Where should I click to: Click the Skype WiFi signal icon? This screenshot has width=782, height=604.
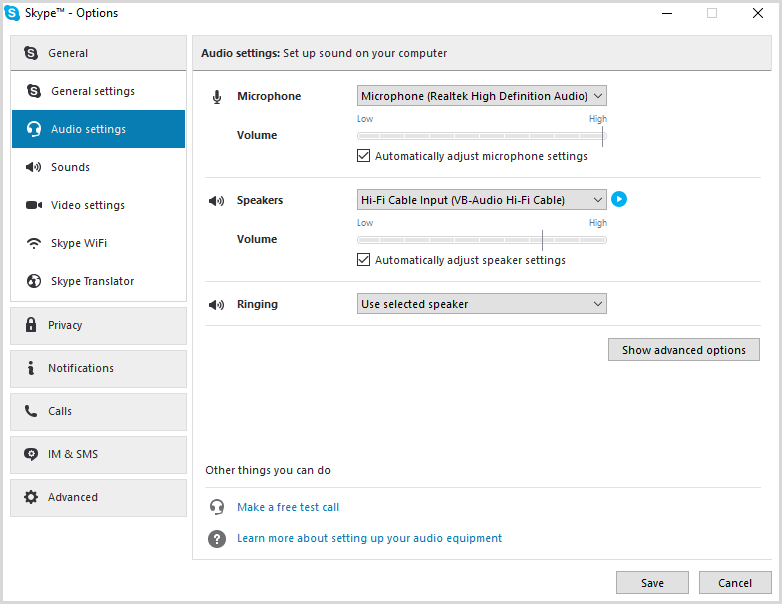[34, 243]
